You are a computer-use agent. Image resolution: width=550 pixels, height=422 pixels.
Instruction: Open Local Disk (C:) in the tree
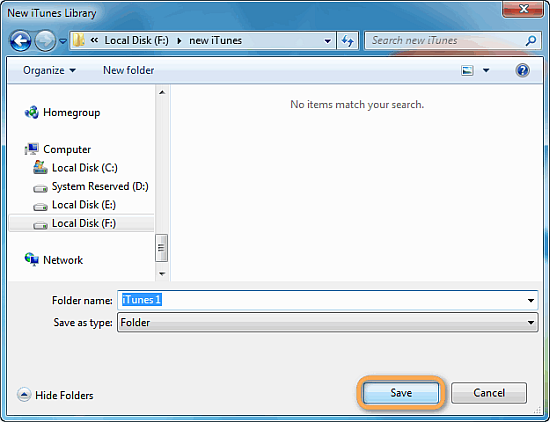85,168
